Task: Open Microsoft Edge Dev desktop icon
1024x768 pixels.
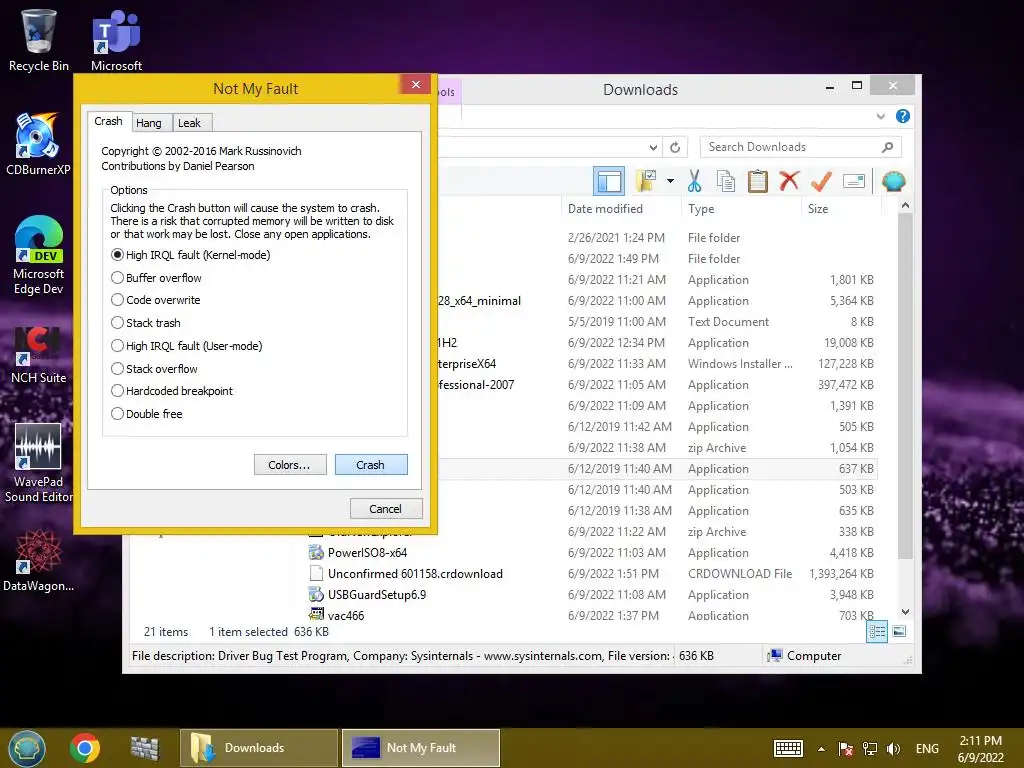Action: coord(39,255)
